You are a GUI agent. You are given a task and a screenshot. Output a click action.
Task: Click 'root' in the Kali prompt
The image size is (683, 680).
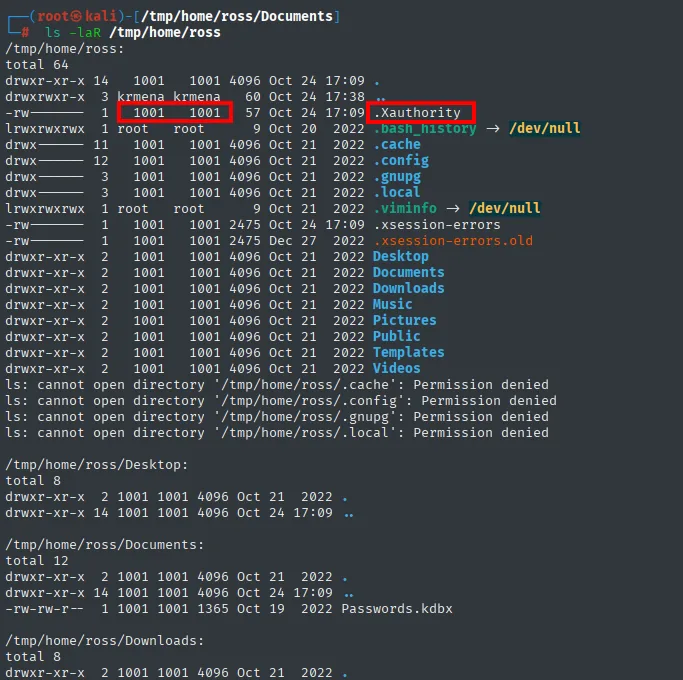[53, 17]
